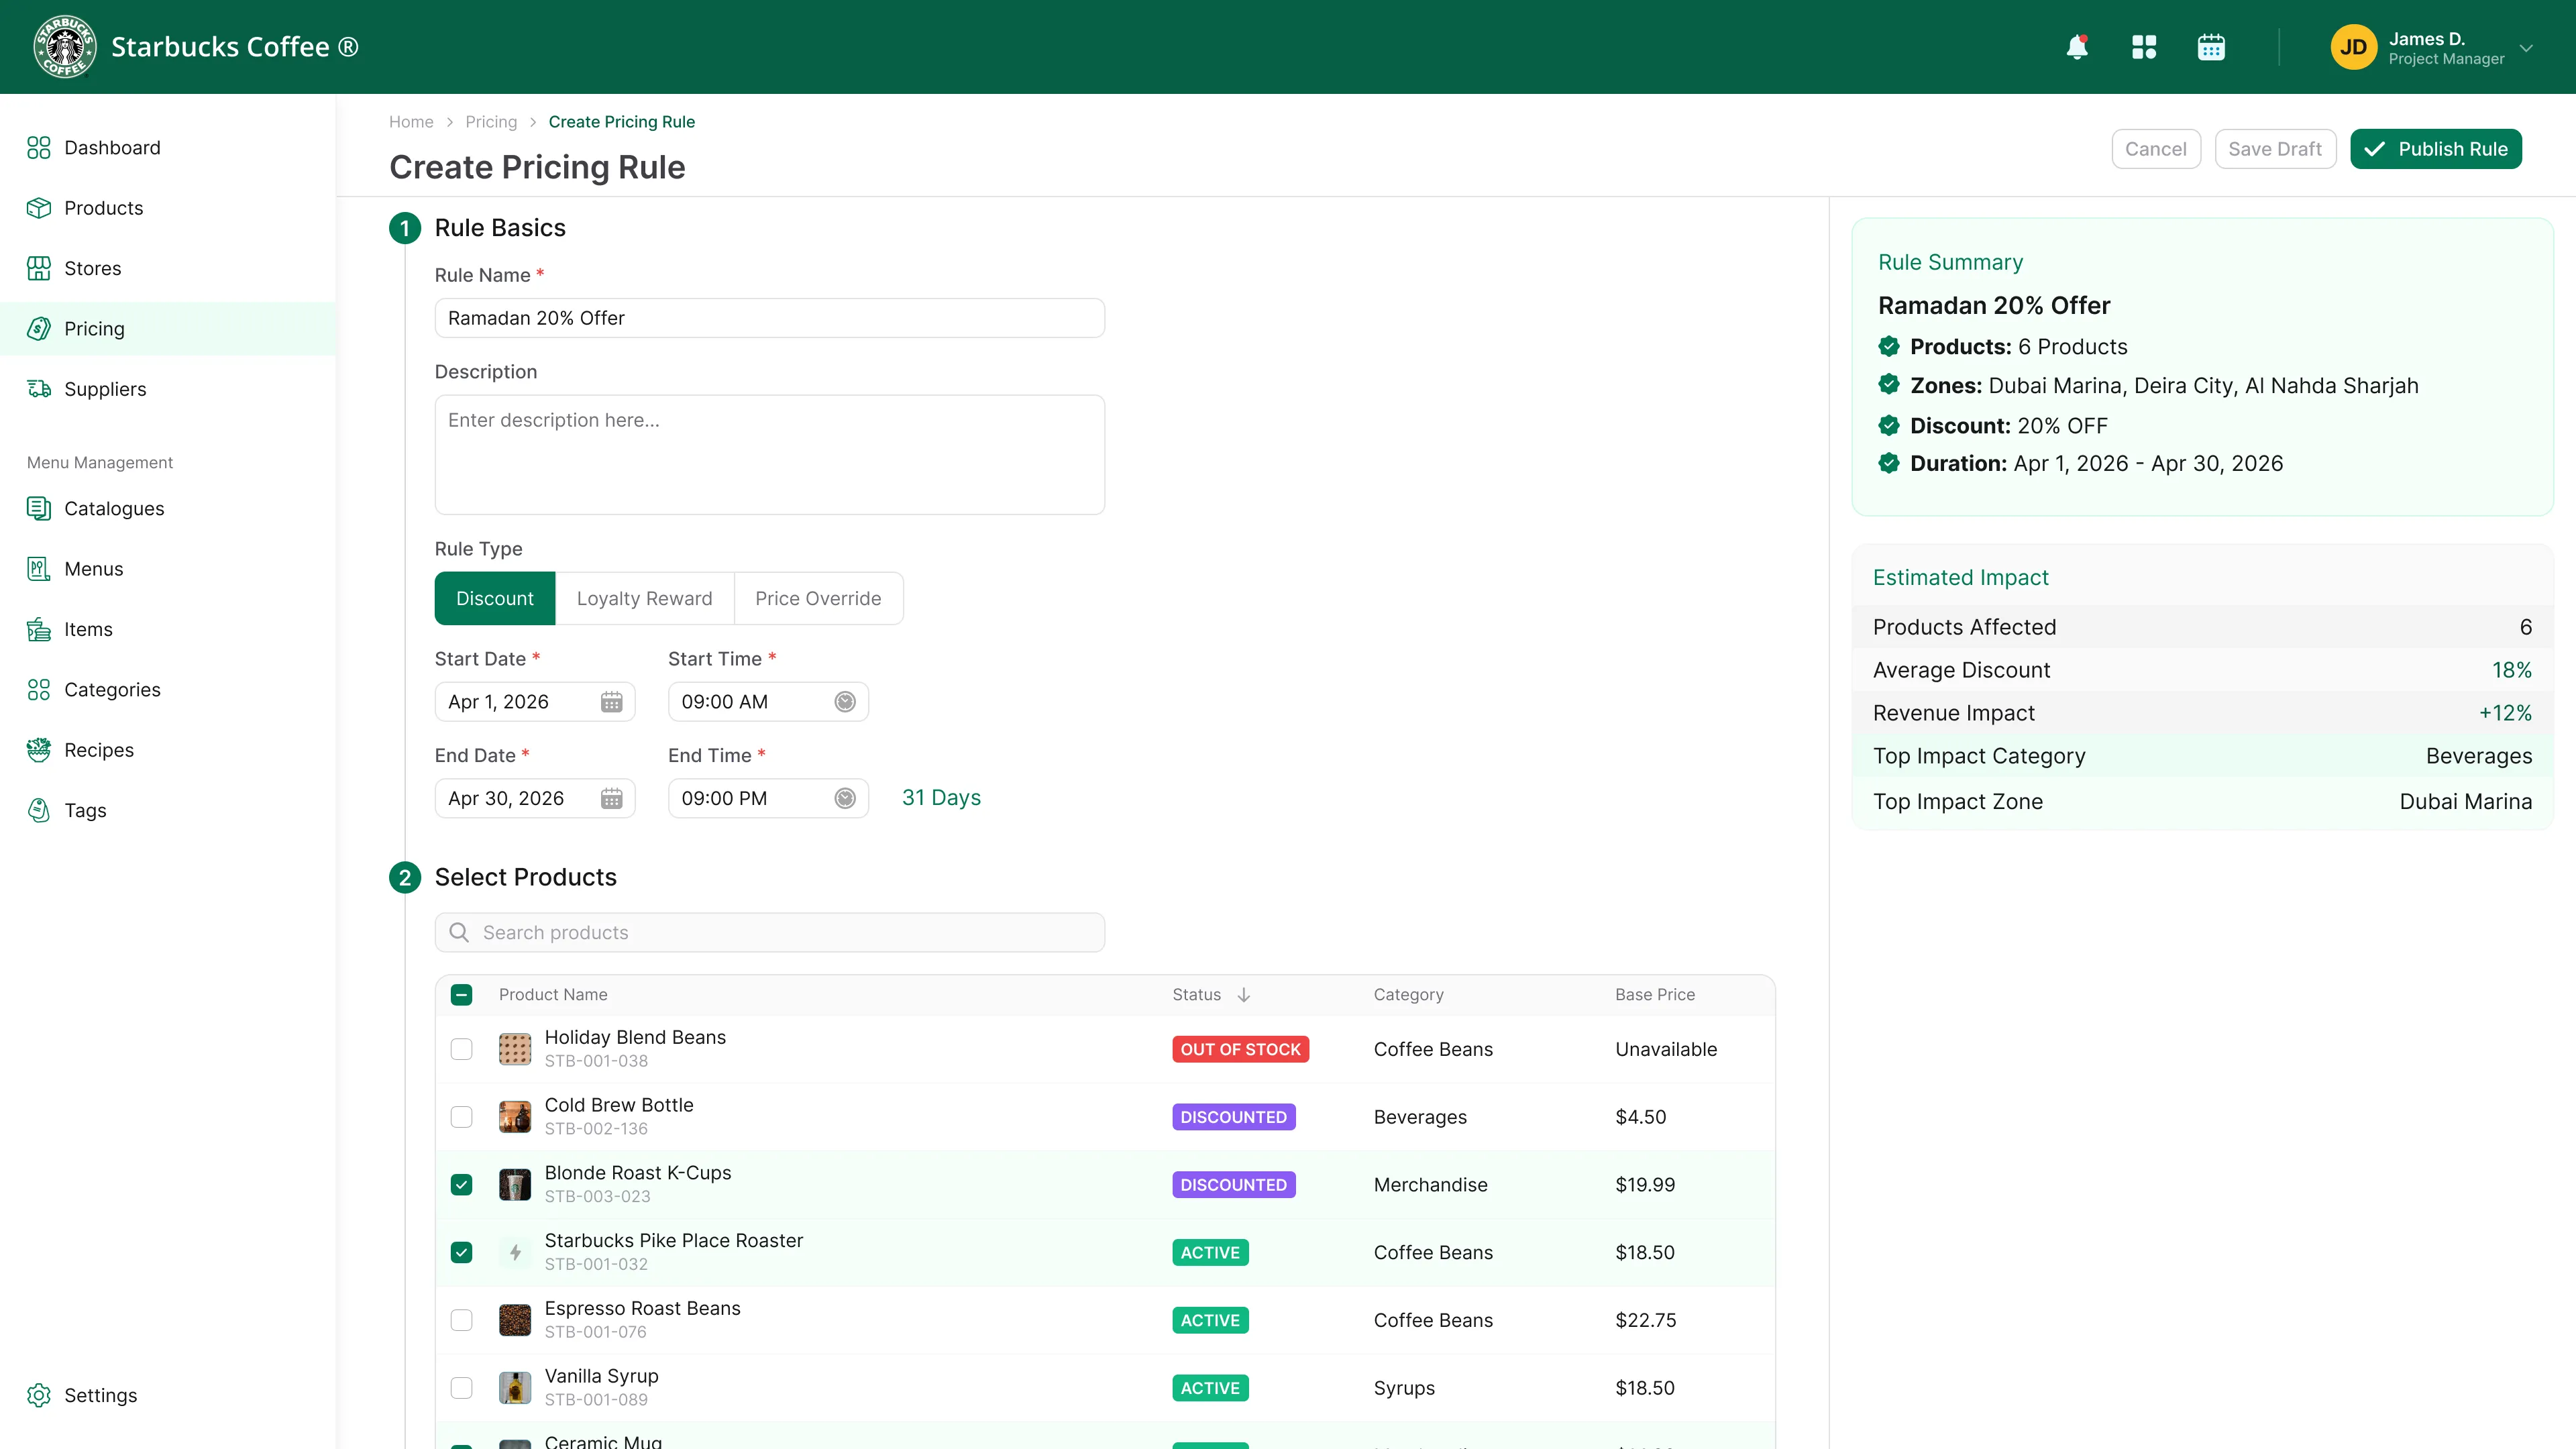The width and height of the screenshot is (2576, 1449).
Task: Open Products in the sidebar
Action: pos(168,208)
